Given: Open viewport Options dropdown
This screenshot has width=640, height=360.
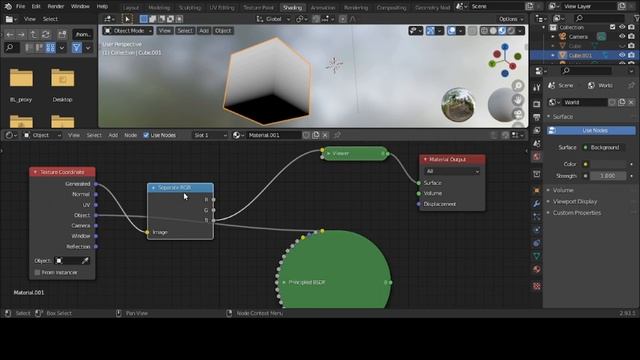Looking at the screenshot, I should pyautogui.click(x=511, y=19).
